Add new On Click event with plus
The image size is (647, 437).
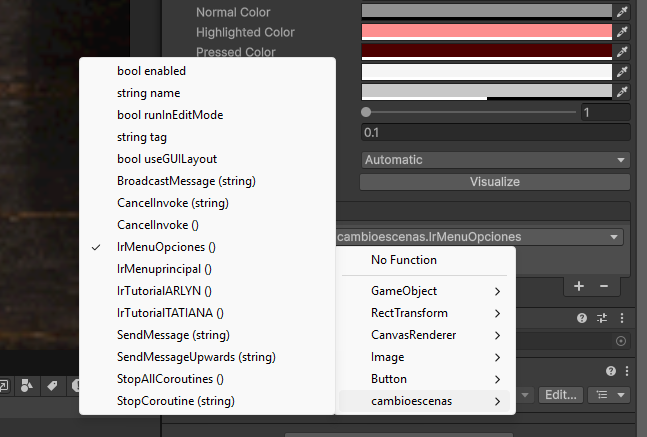point(579,286)
